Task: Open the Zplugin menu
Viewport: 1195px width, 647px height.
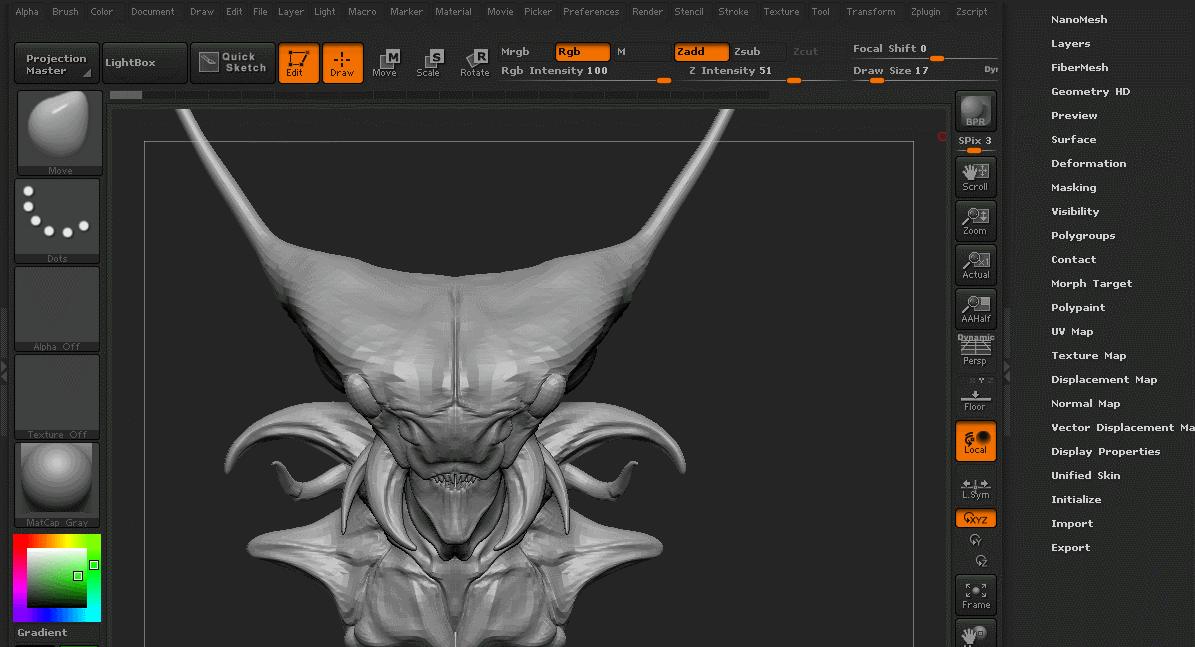Action: pos(925,11)
